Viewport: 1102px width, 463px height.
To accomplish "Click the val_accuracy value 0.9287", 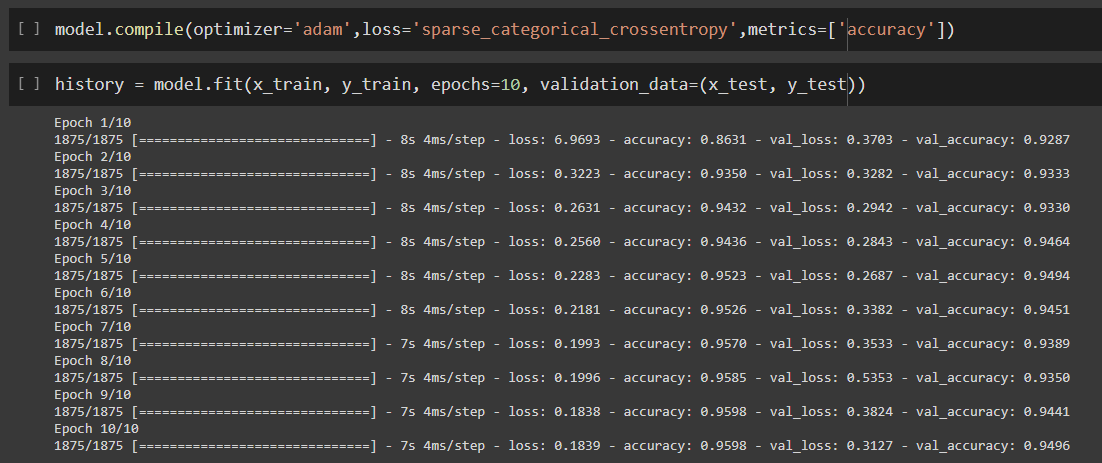I will click(1046, 140).
